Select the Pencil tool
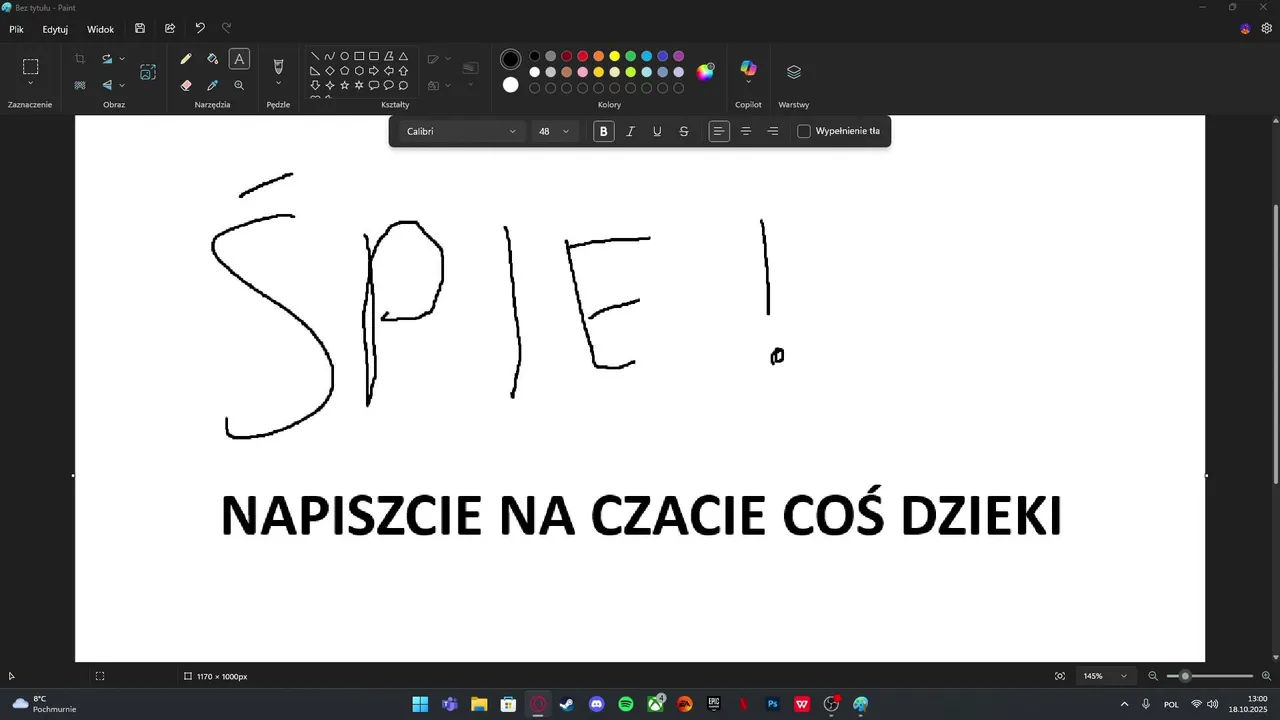 coord(186,59)
